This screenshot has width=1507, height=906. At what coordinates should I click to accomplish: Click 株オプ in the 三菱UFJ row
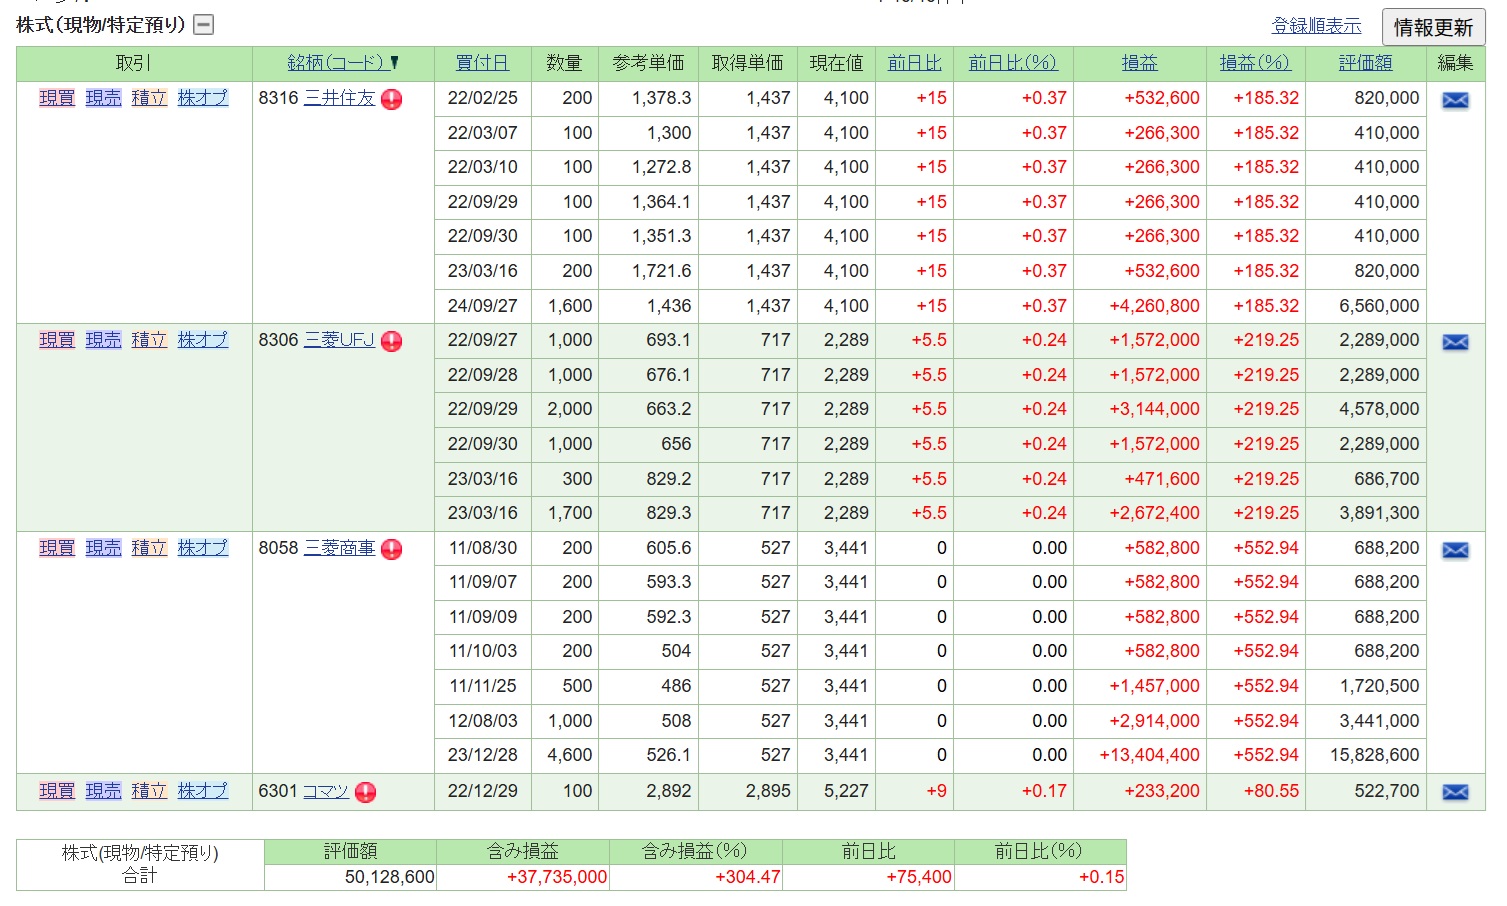pyautogui.click(x=203, y=340)
